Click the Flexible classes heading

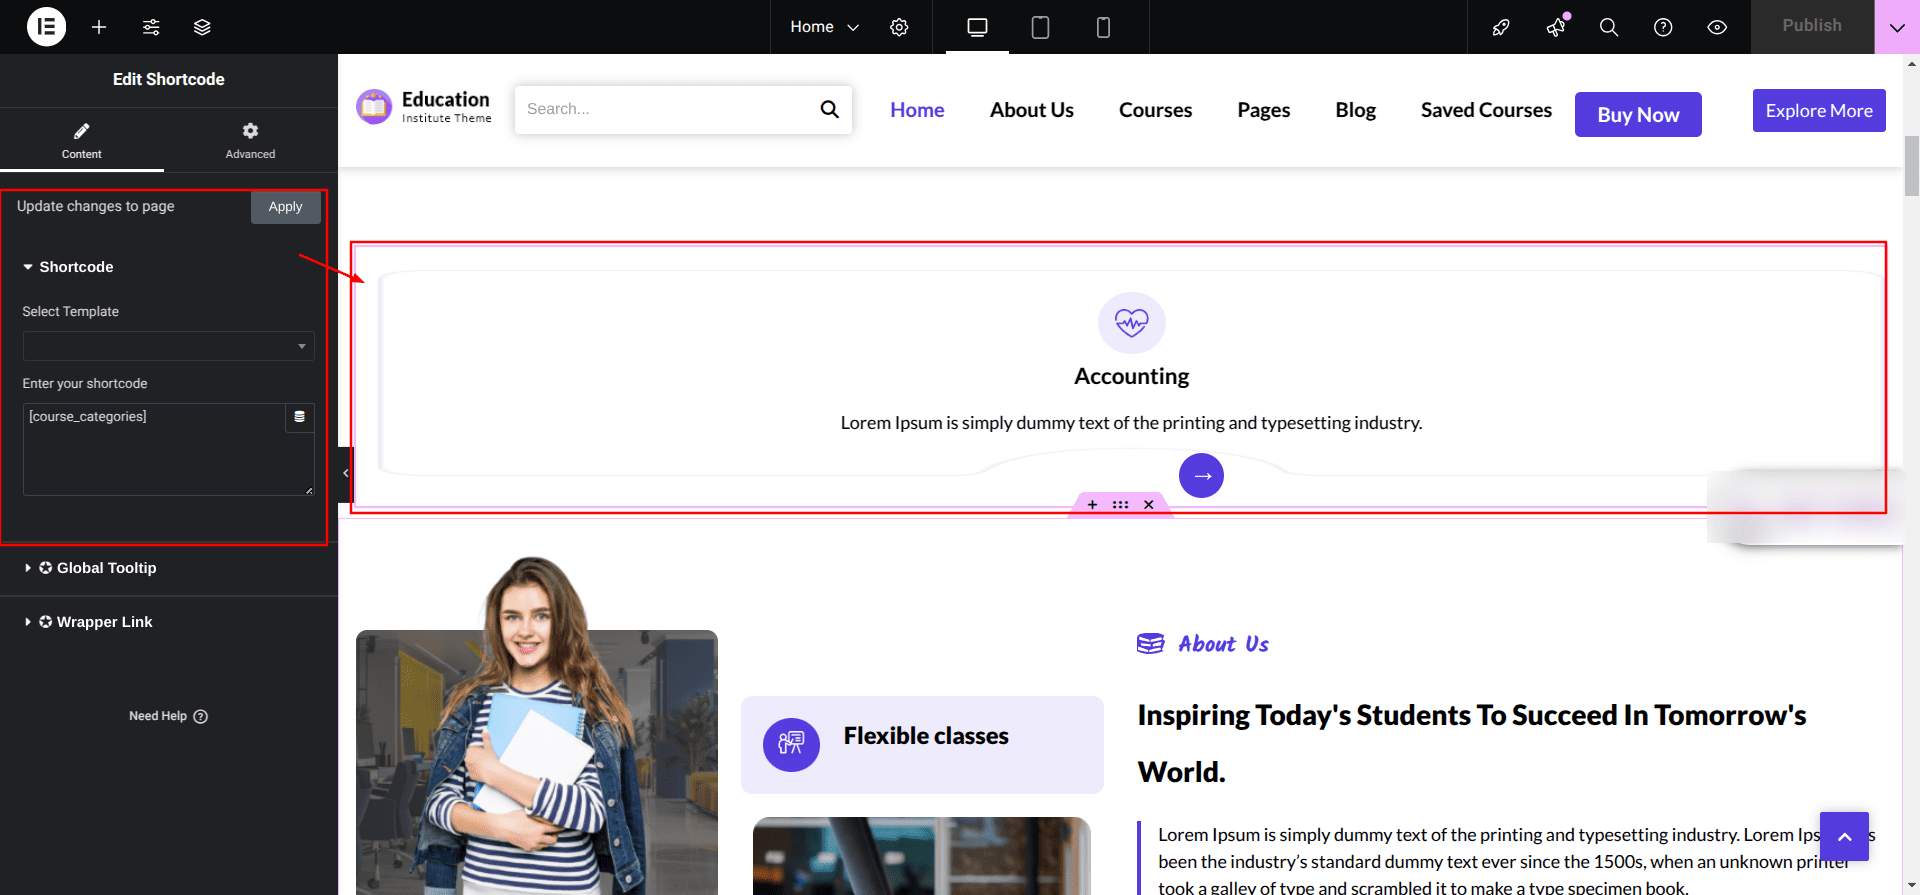(x=926, y=736)
